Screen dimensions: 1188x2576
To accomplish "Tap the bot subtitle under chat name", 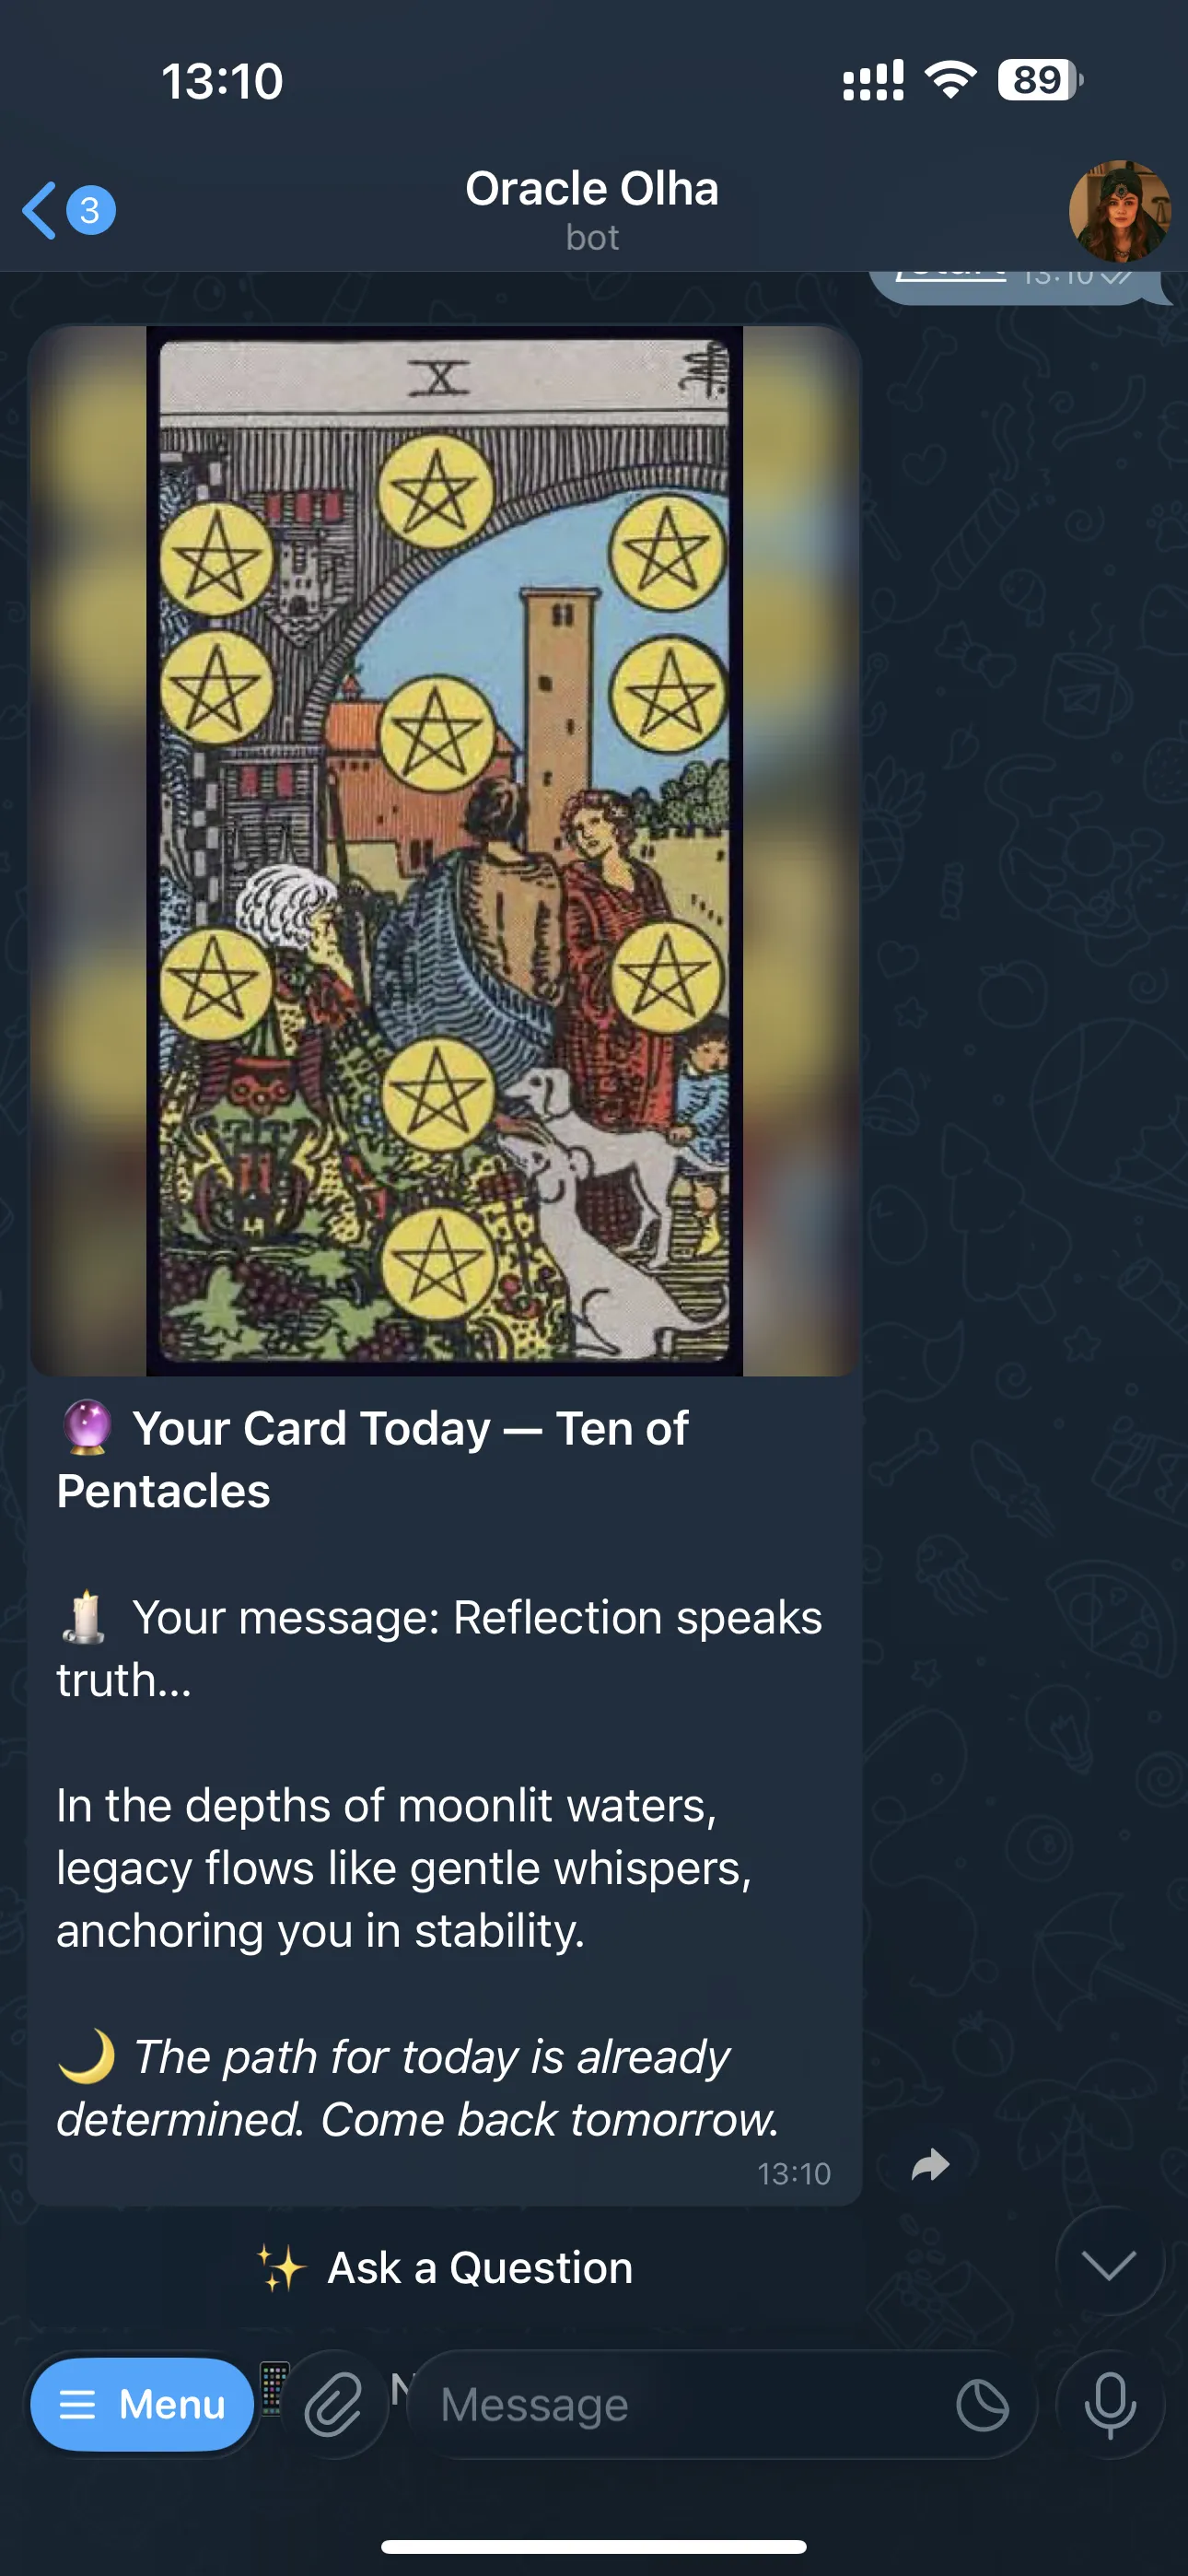I will [592, 238].
